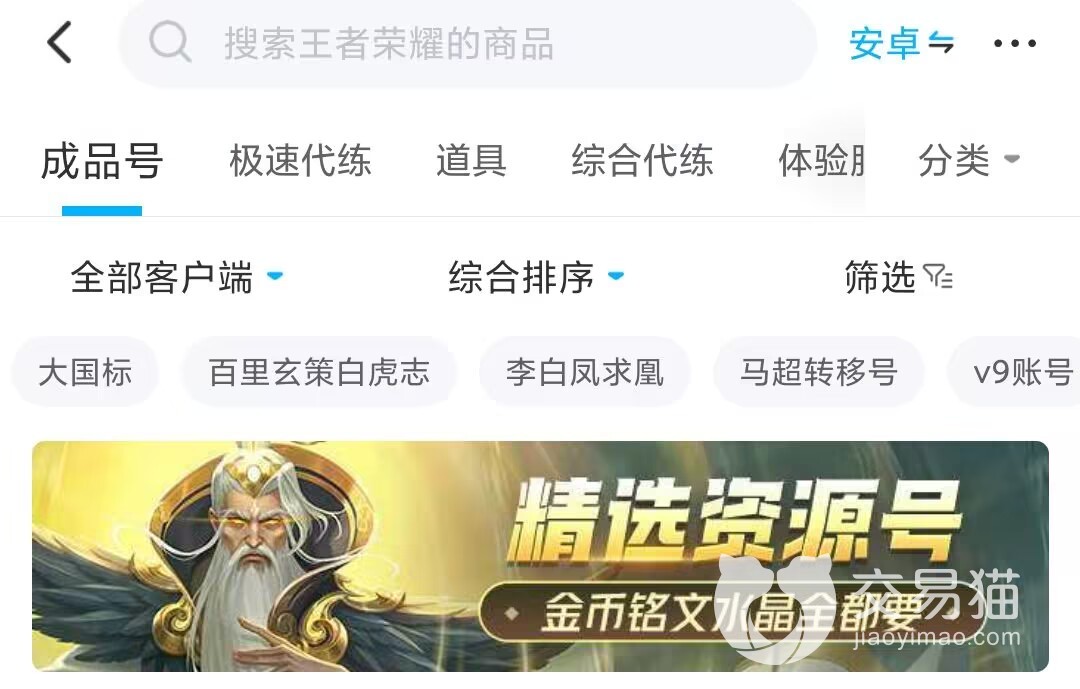The height and width of the screenshot is (689, 1080).
Task: Switch to the 成品号 tab
Action: tap(102, 161)
